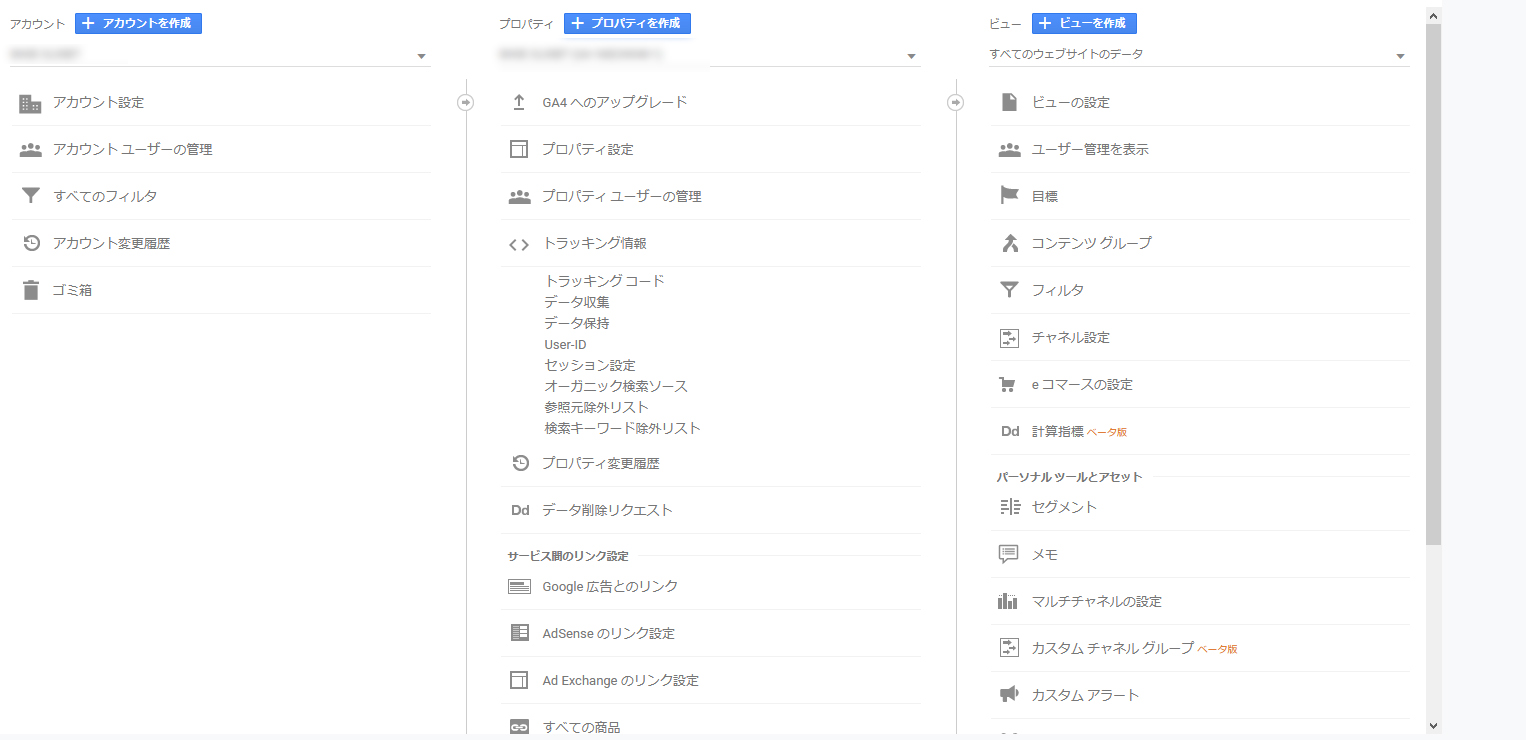Open the カスタム アラート text
1526x740 pixels.
pos(1085,695)
